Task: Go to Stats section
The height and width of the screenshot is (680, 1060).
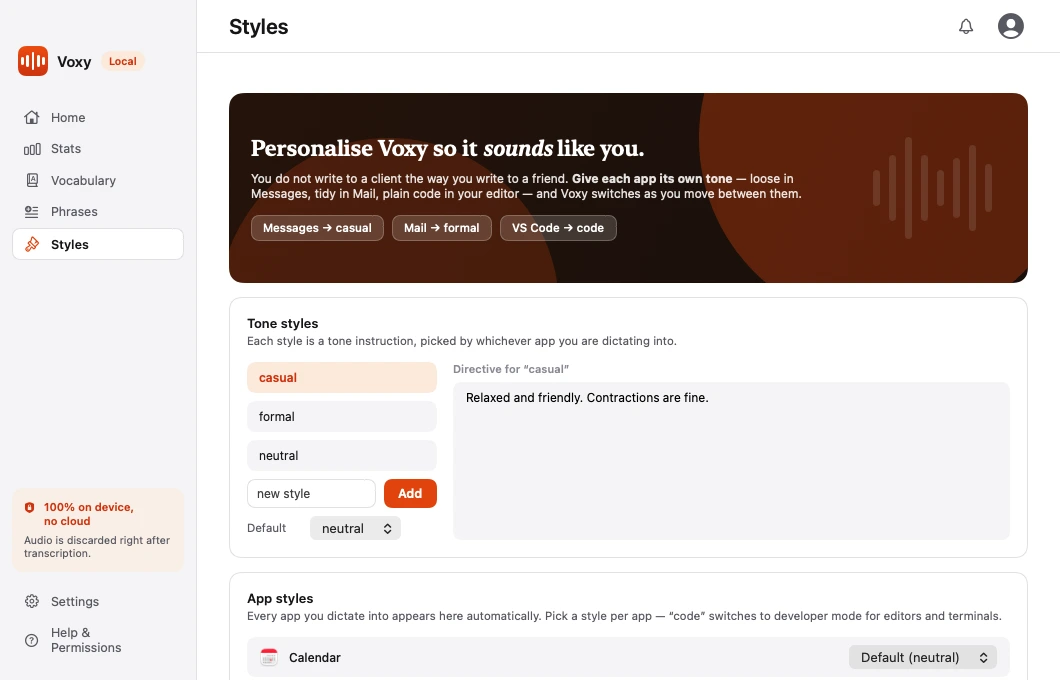Action: pos(98,149)
